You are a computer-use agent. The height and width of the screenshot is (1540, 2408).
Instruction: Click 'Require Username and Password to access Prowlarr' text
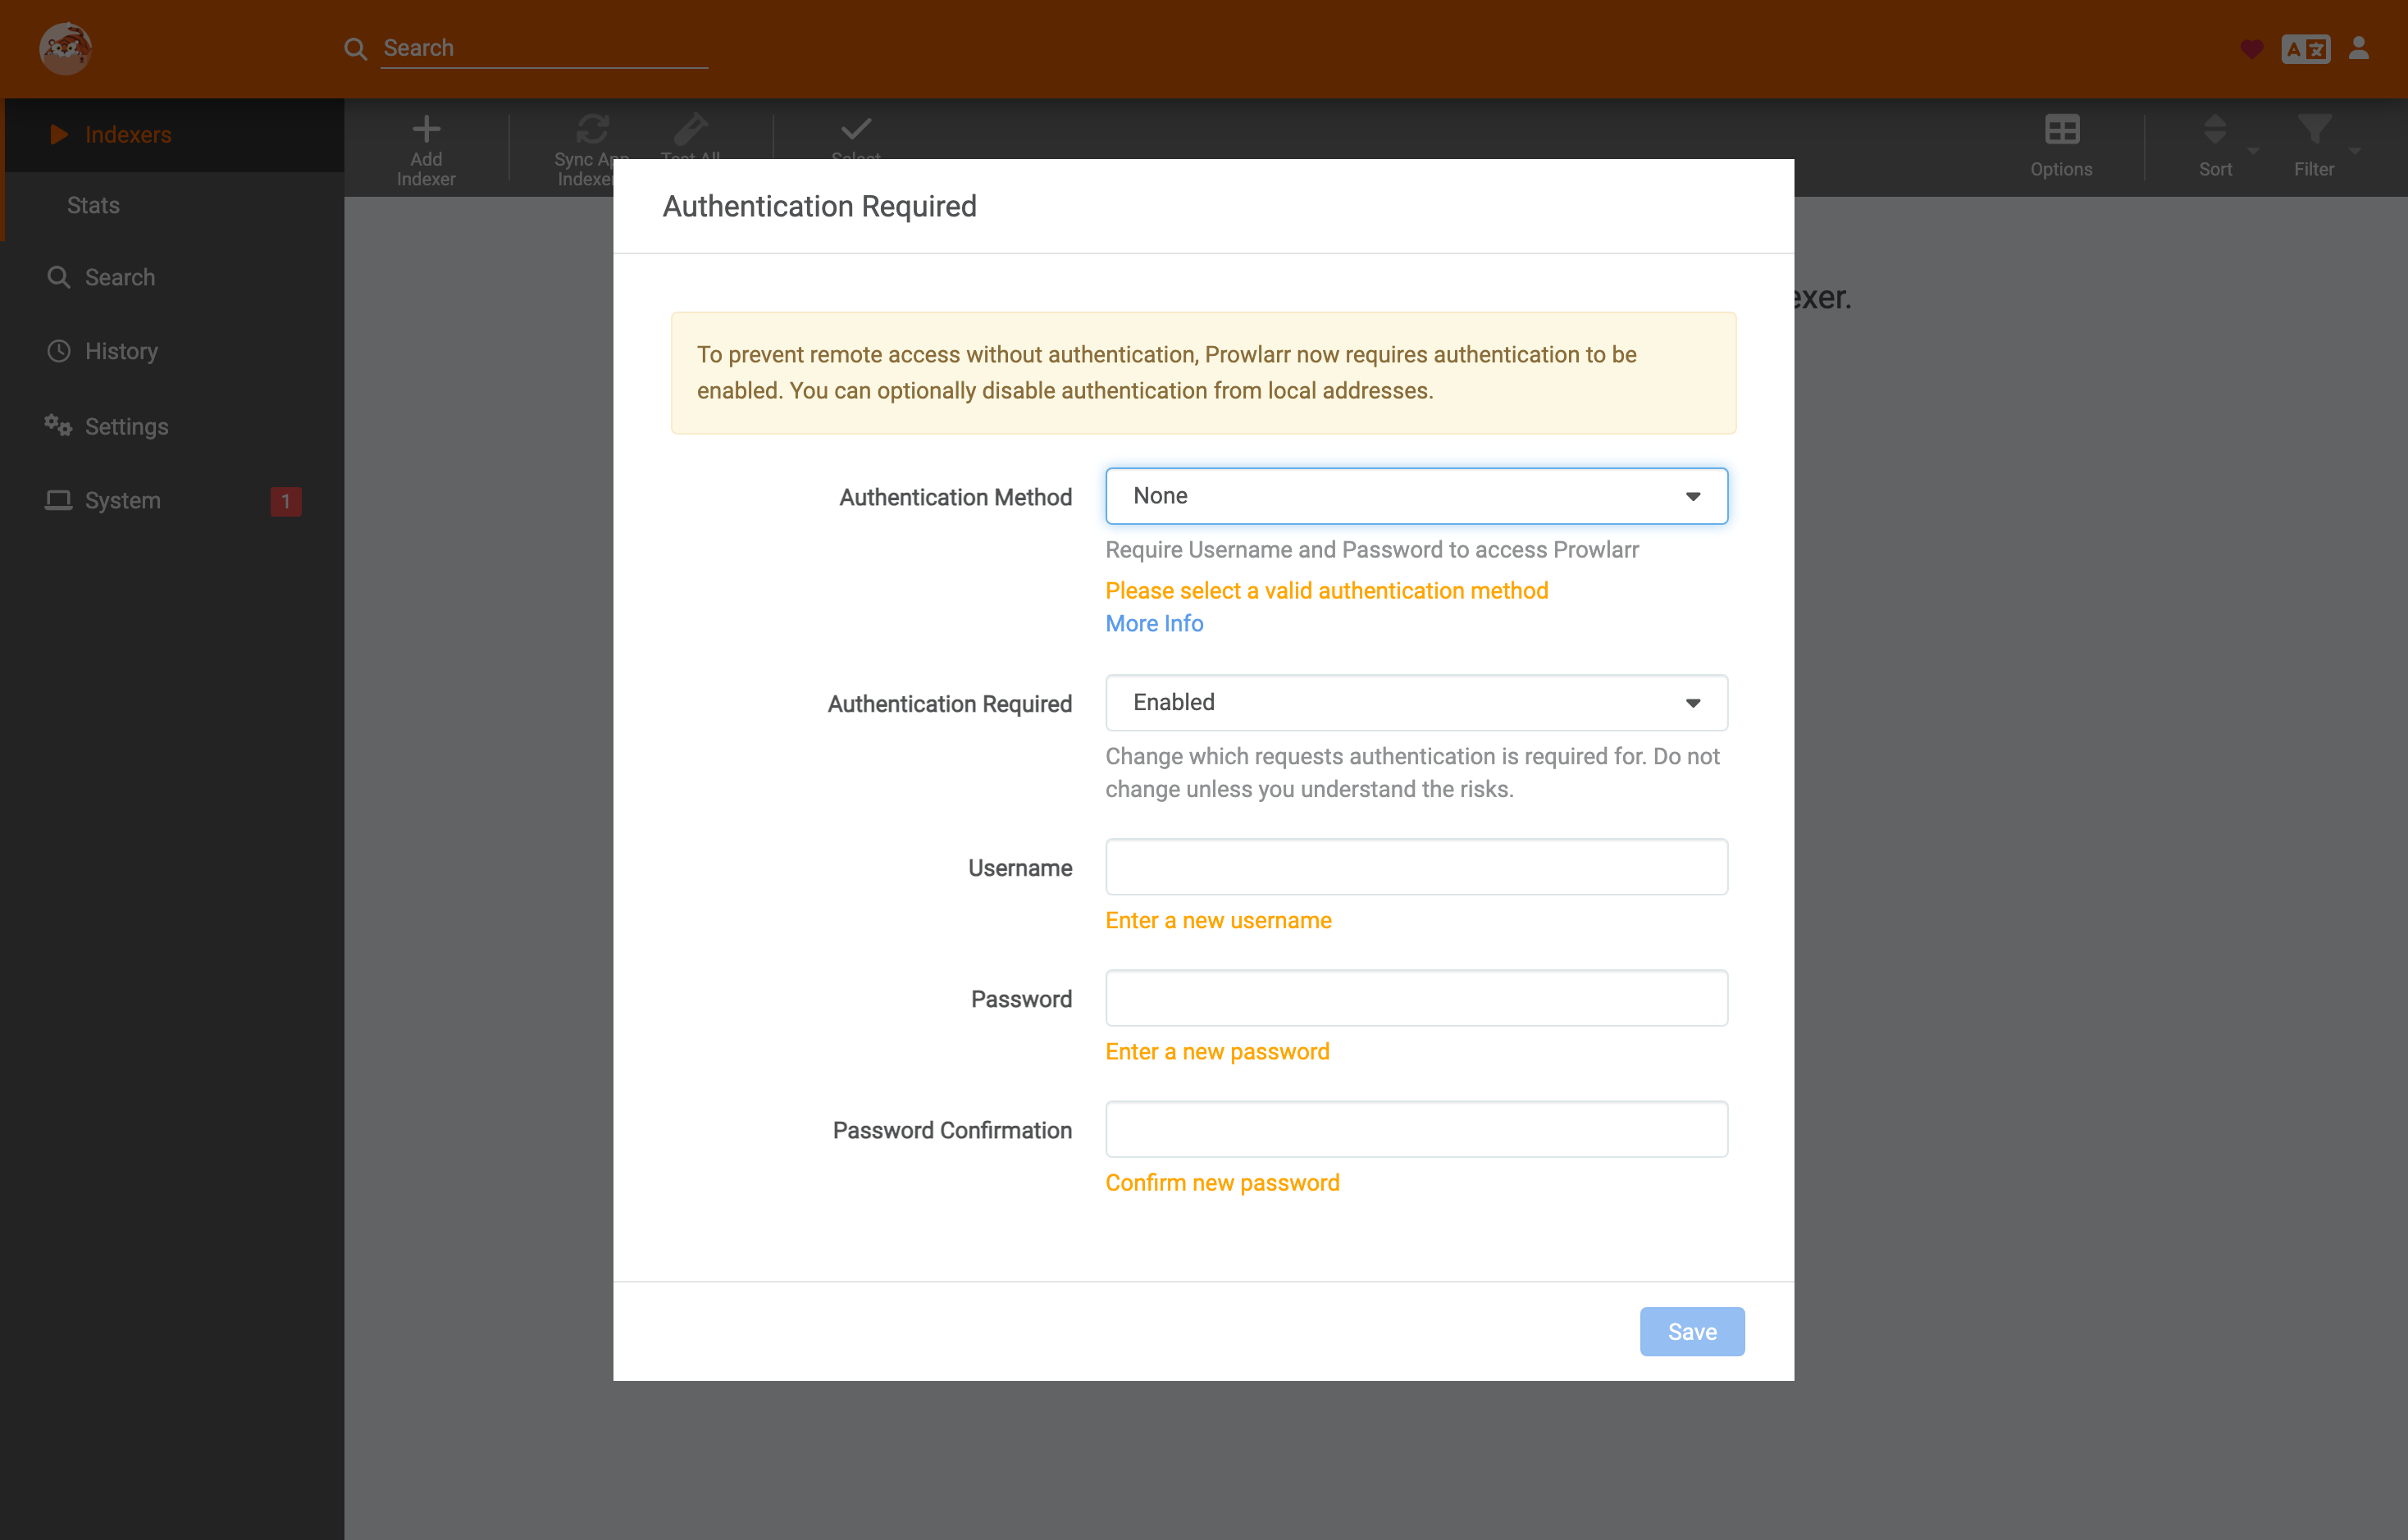tap(1371, 549)
